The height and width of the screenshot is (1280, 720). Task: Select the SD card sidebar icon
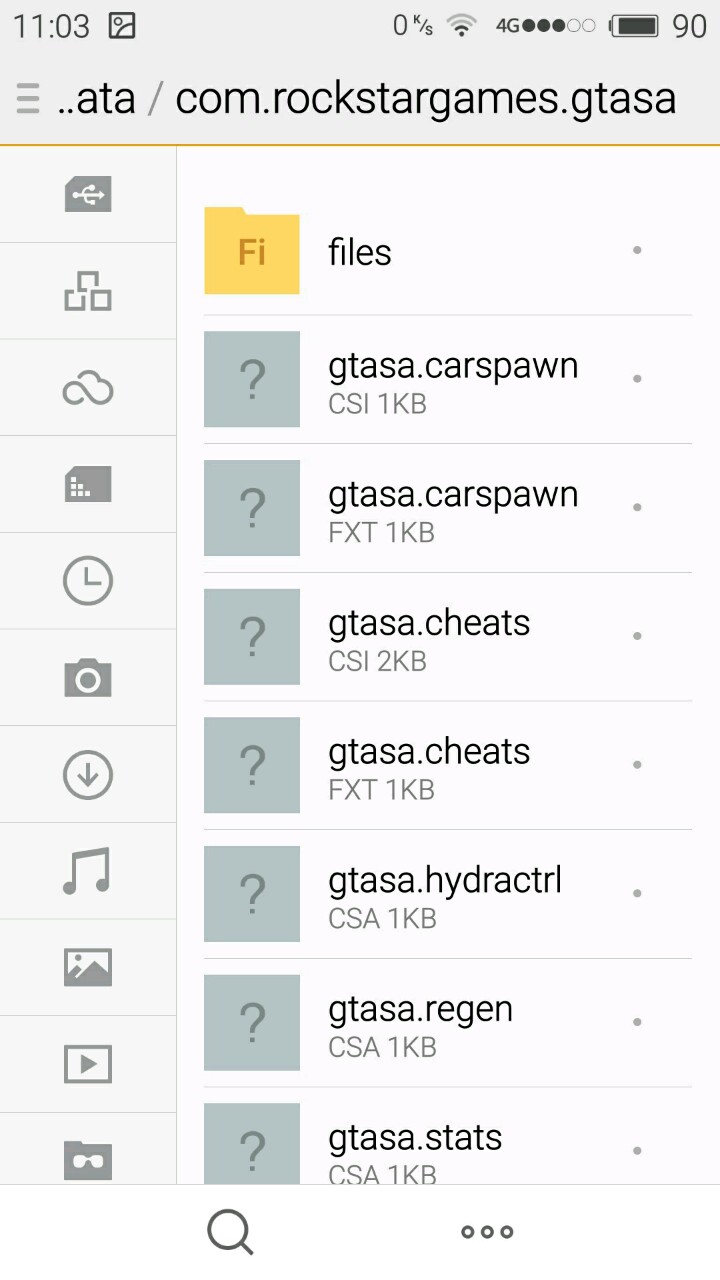(x=88, y=485)
